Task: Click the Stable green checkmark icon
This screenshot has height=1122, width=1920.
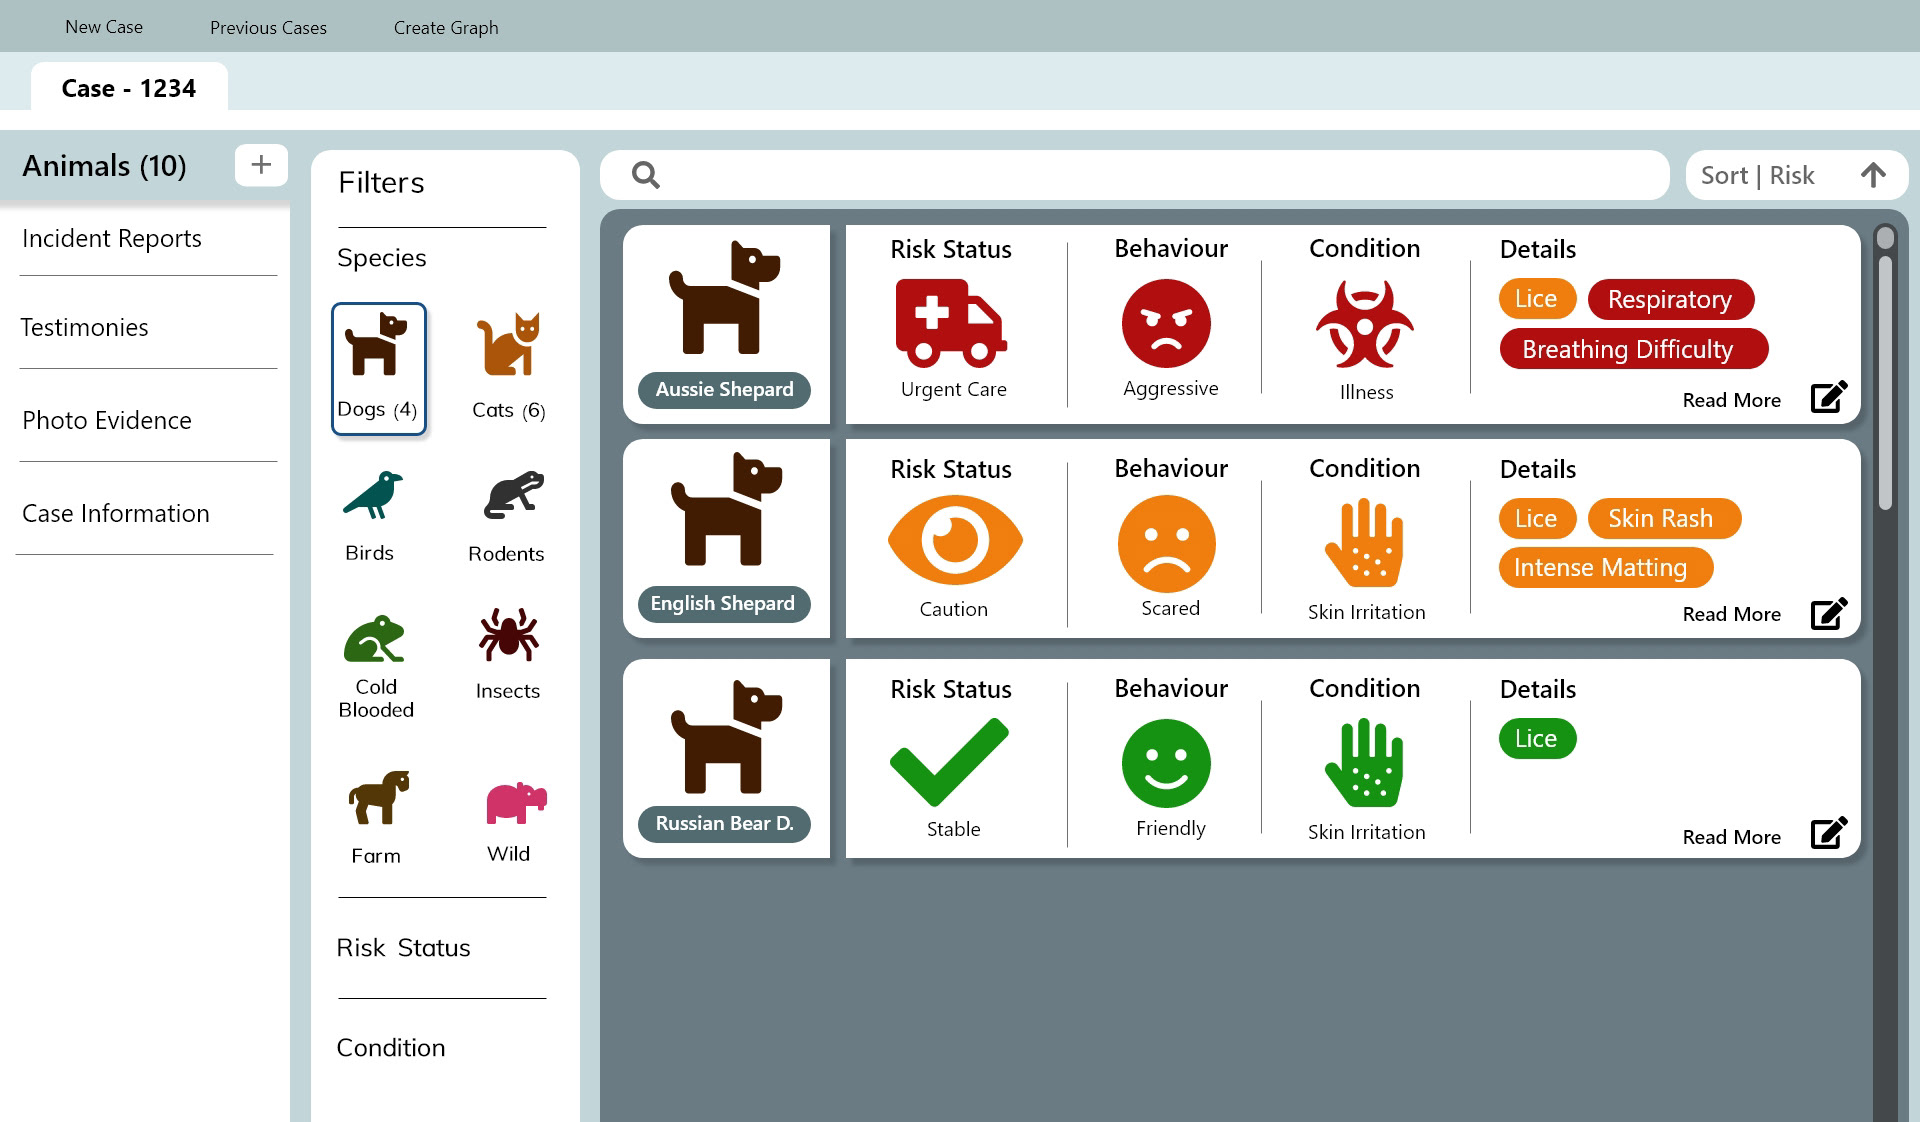Action: click(949, 762)
